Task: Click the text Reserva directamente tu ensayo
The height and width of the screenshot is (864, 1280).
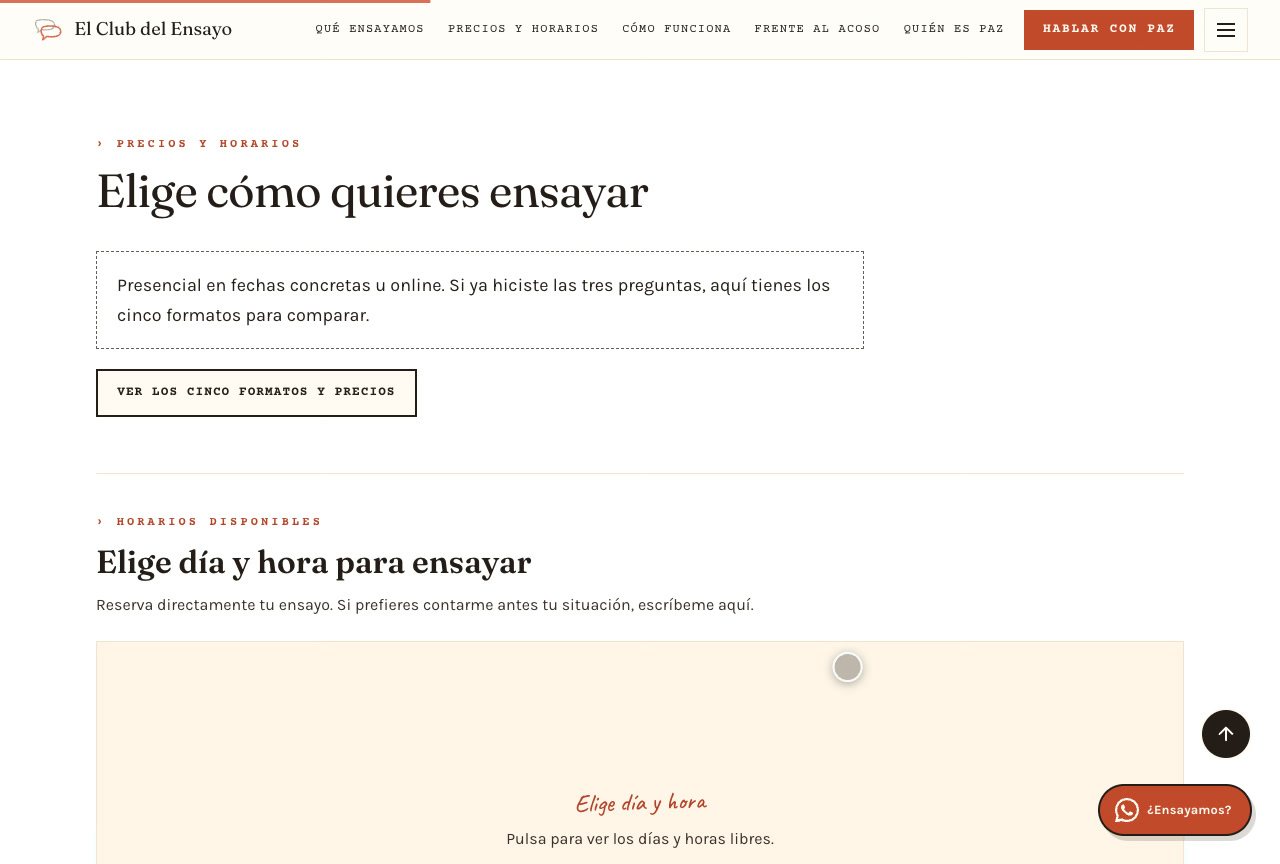Action: [214, 605]
